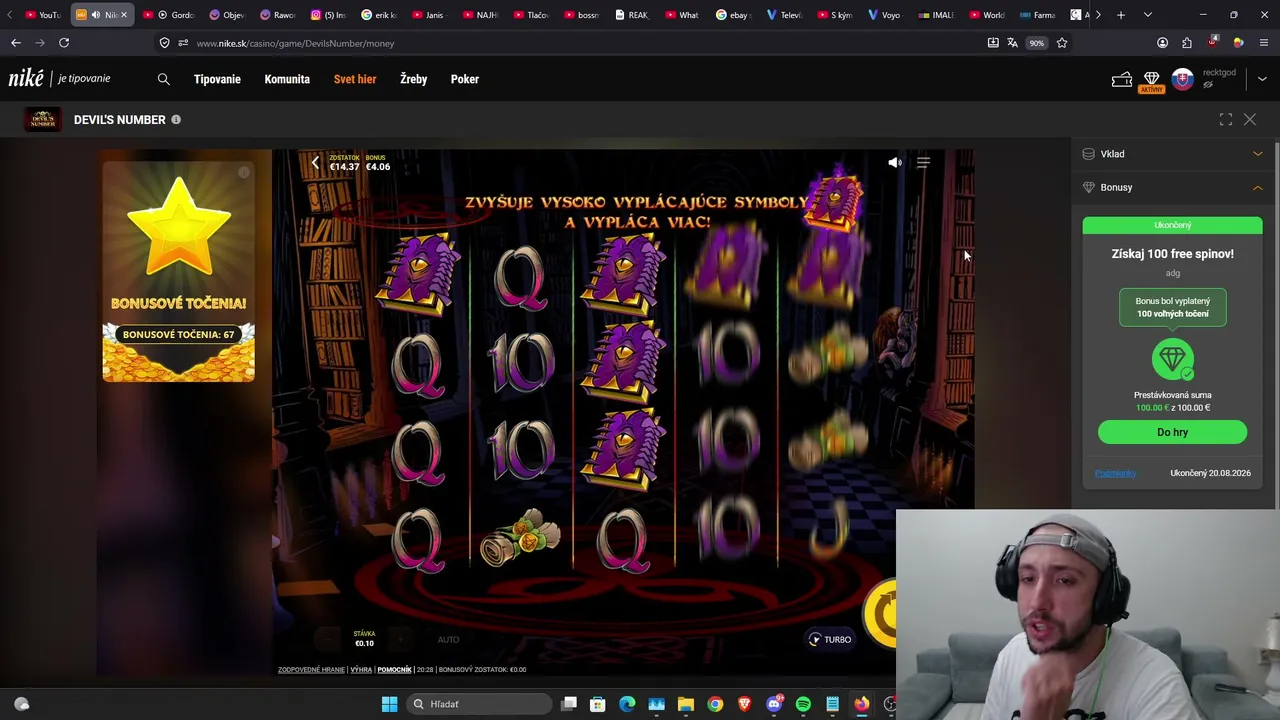
Task: Open the Firefox application menu
Action: pos(1263,43)
